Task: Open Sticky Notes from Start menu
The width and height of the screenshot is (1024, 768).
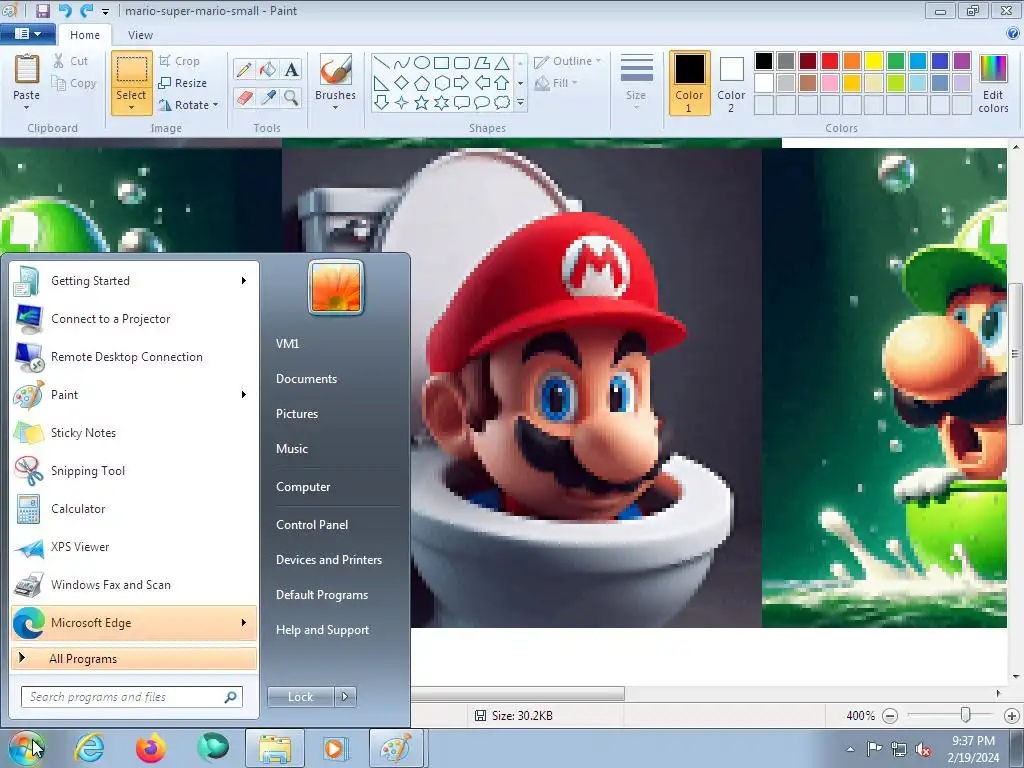Action: pos(134,433)
